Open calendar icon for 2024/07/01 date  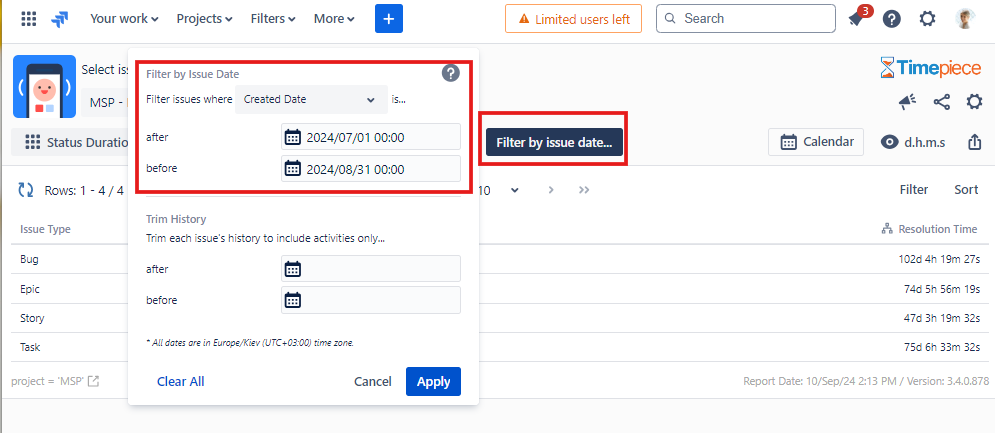coord(293,137)
